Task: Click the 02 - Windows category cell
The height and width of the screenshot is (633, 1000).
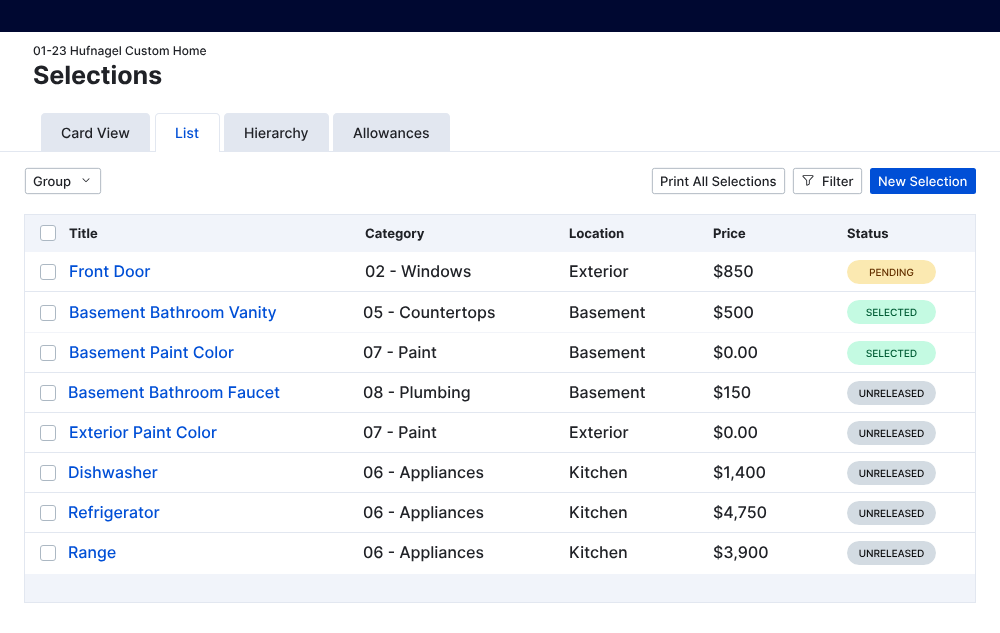Action: (x=418, y=272)
